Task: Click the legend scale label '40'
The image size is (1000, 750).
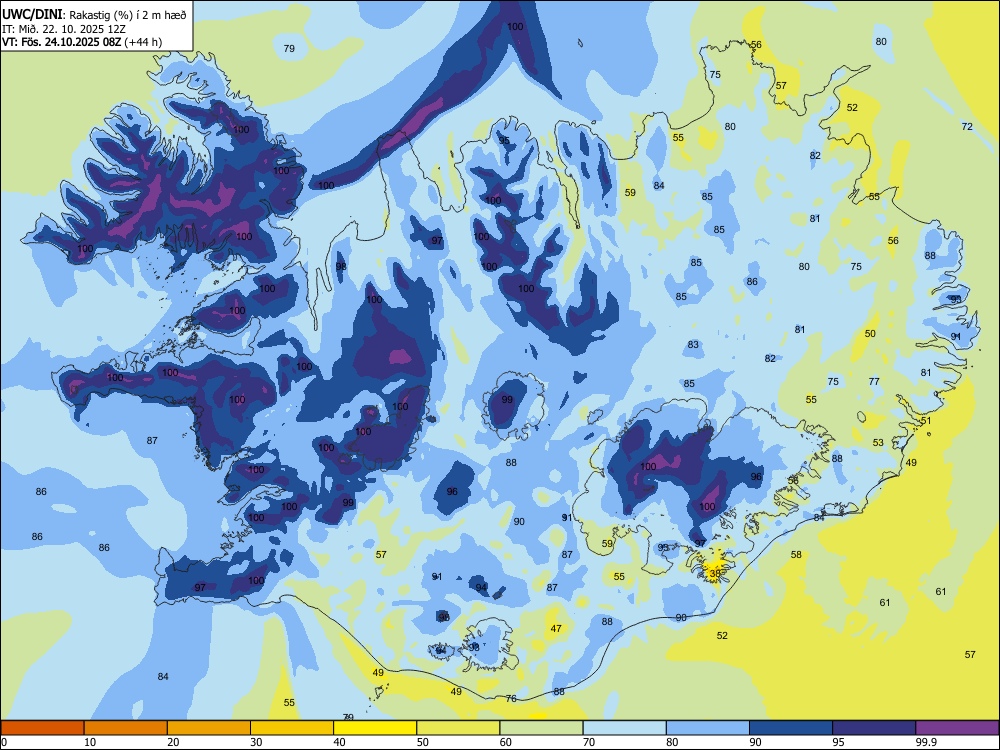Action: (x=340, y=742)
